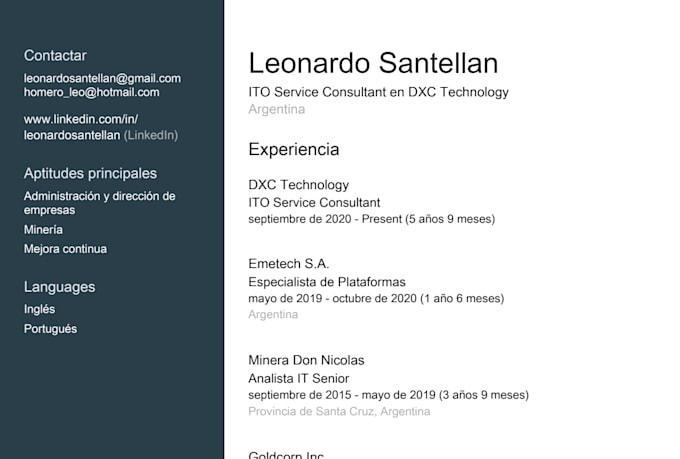The height and width of the screenshot is (459, 680).
Task: Click the Emetech S.A. company name
Action: pos(289,264)
